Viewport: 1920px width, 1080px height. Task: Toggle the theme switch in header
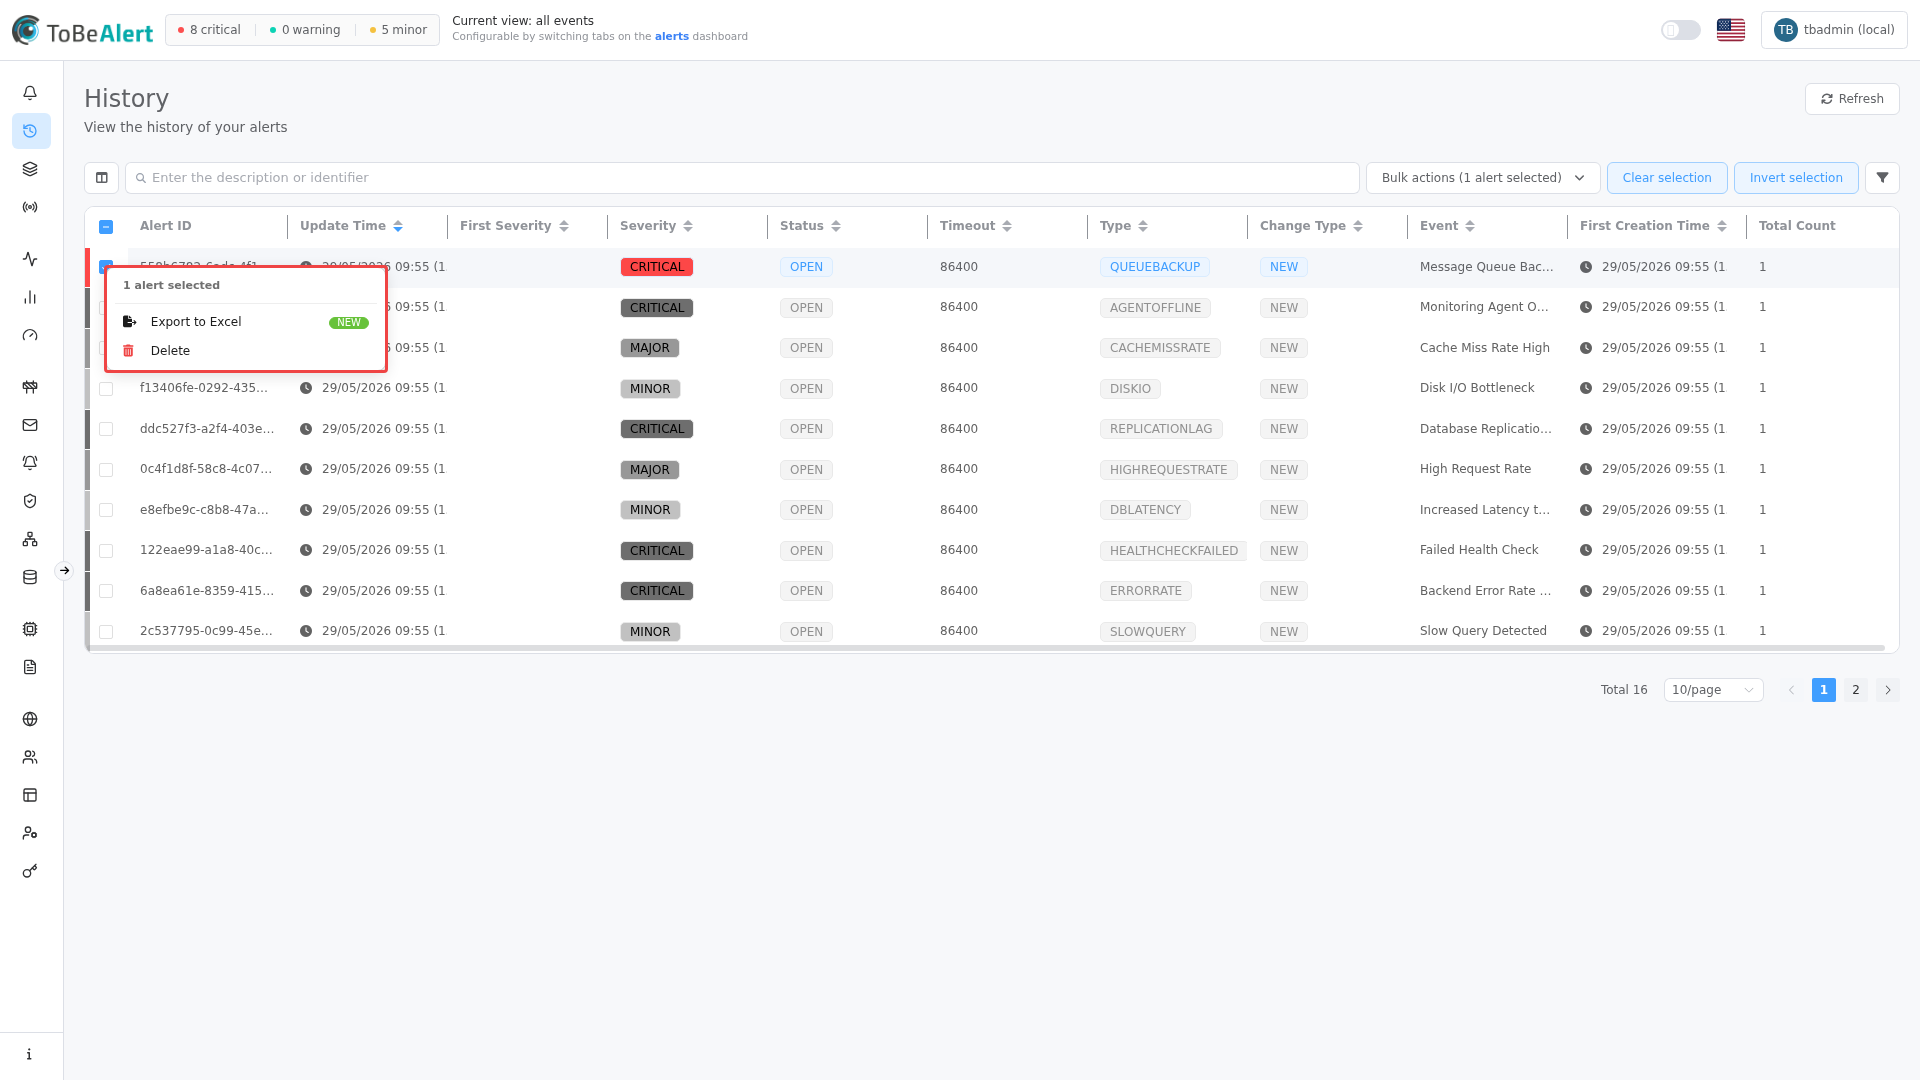point(1680,30)
